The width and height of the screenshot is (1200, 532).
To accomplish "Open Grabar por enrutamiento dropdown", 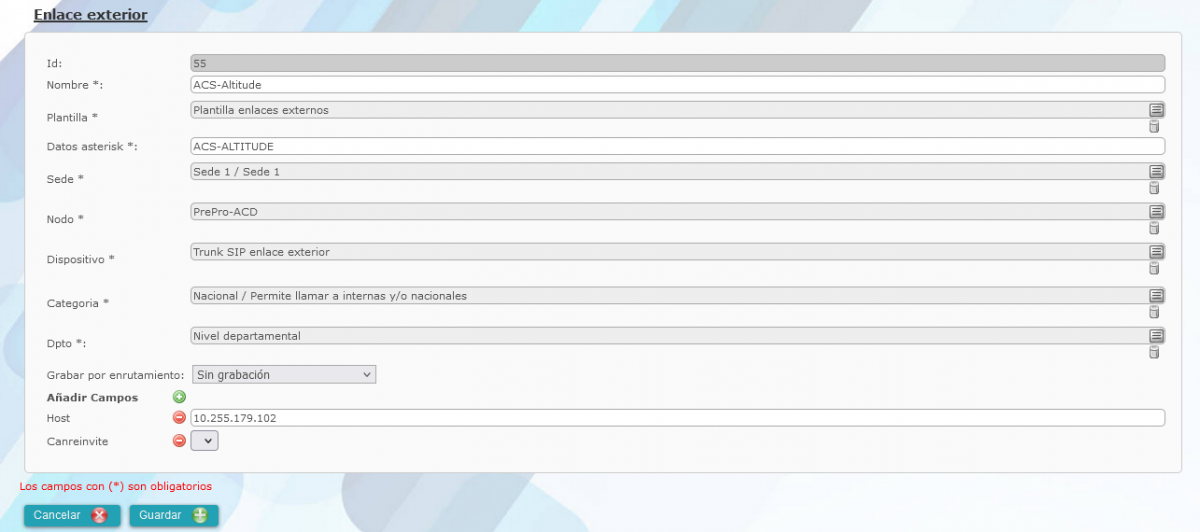I will pyautogui.click(x=283, y=375).
